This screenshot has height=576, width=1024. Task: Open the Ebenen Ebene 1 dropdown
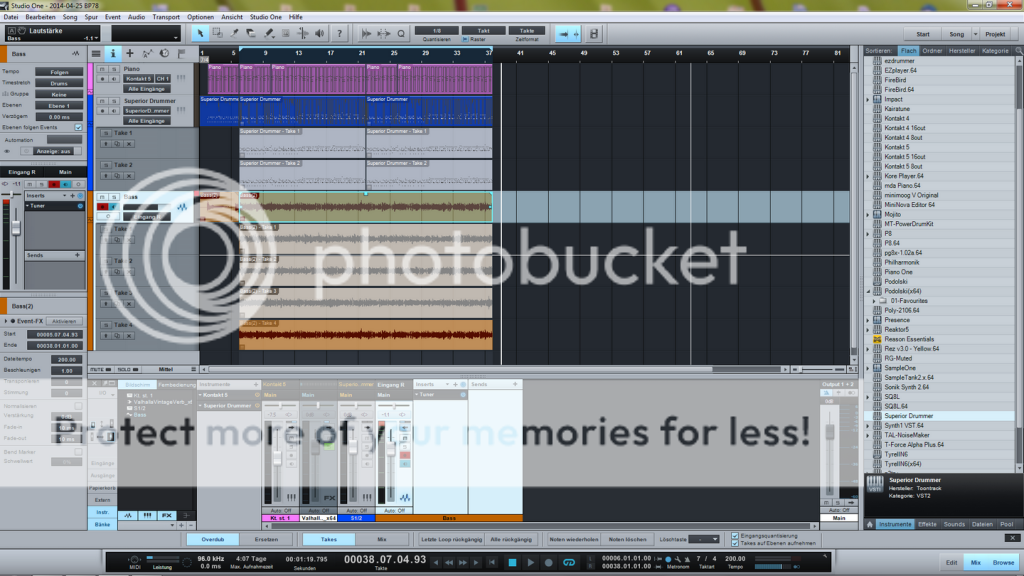point(59,105)
